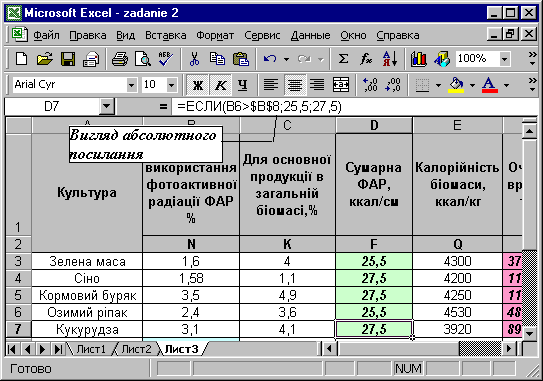The width and height of the screenshot is (543, 381).
Task: Open the 100% zoom dropdown
Action: pos(505,59)
